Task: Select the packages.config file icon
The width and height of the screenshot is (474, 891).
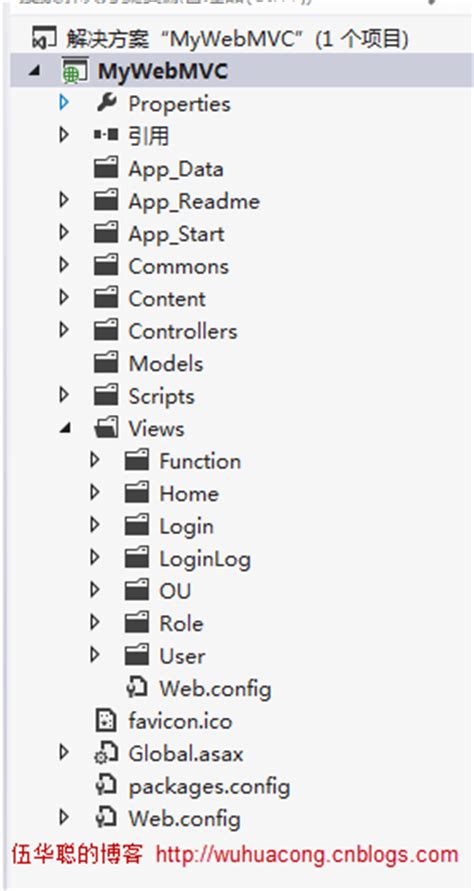Action: click(106, 786)
